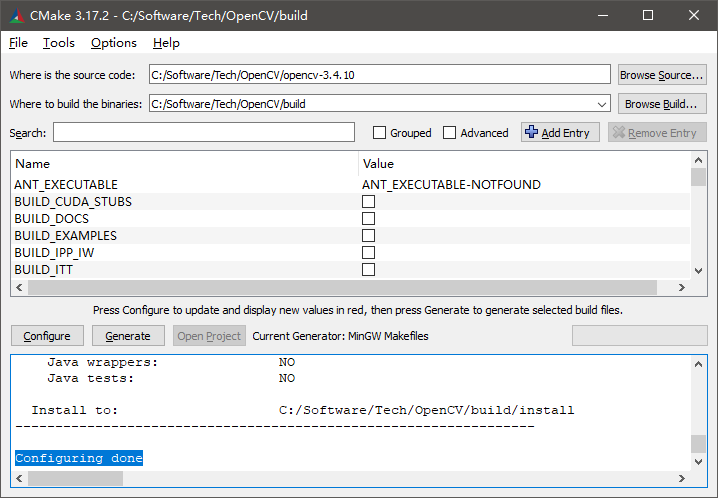Click the source code path field

(x=380, y=74)
